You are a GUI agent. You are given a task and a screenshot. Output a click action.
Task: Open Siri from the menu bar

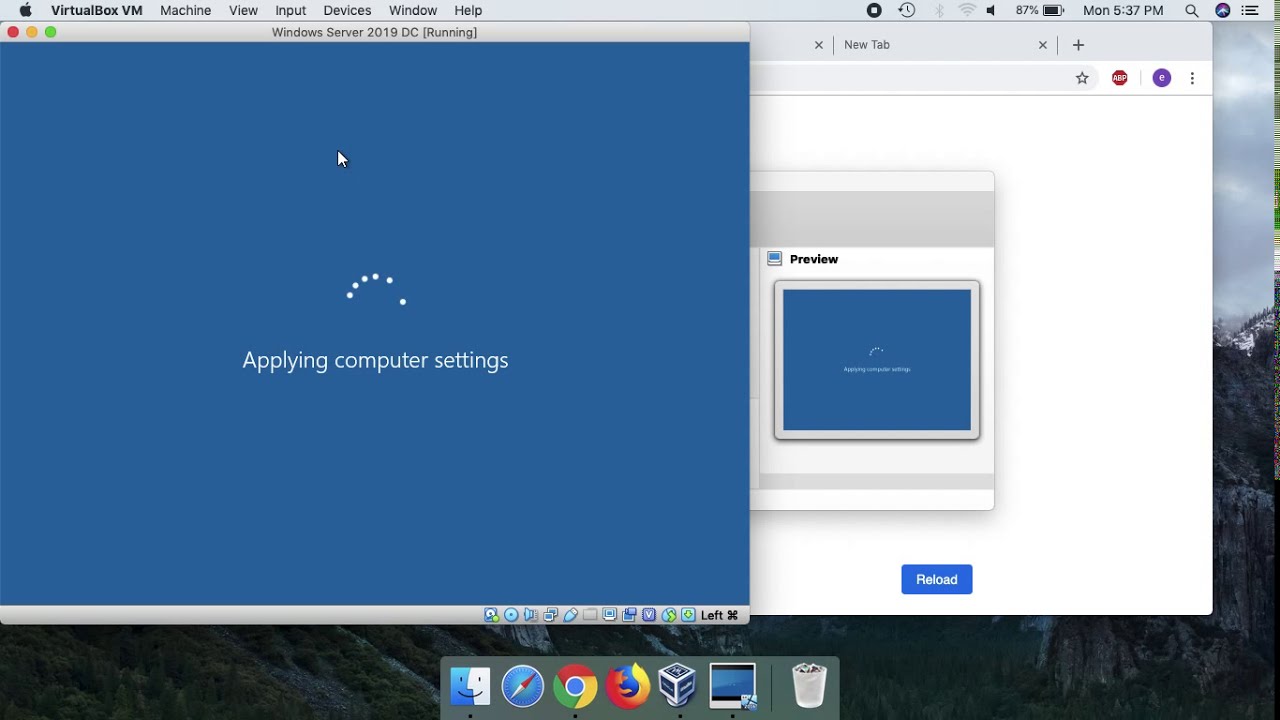tap(1222, 10)
